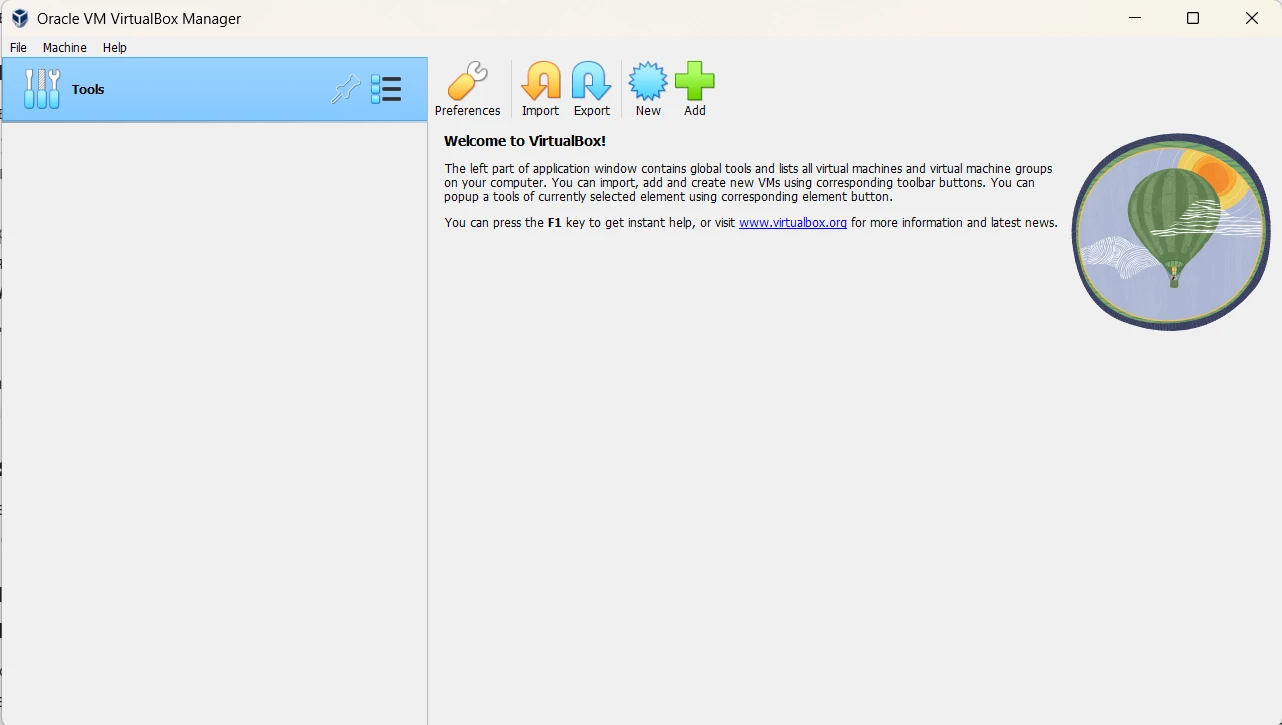This screenshot has width=1282, height=725.
Task: Click the empty virtual machine list area
Action: tap(214, 420)
